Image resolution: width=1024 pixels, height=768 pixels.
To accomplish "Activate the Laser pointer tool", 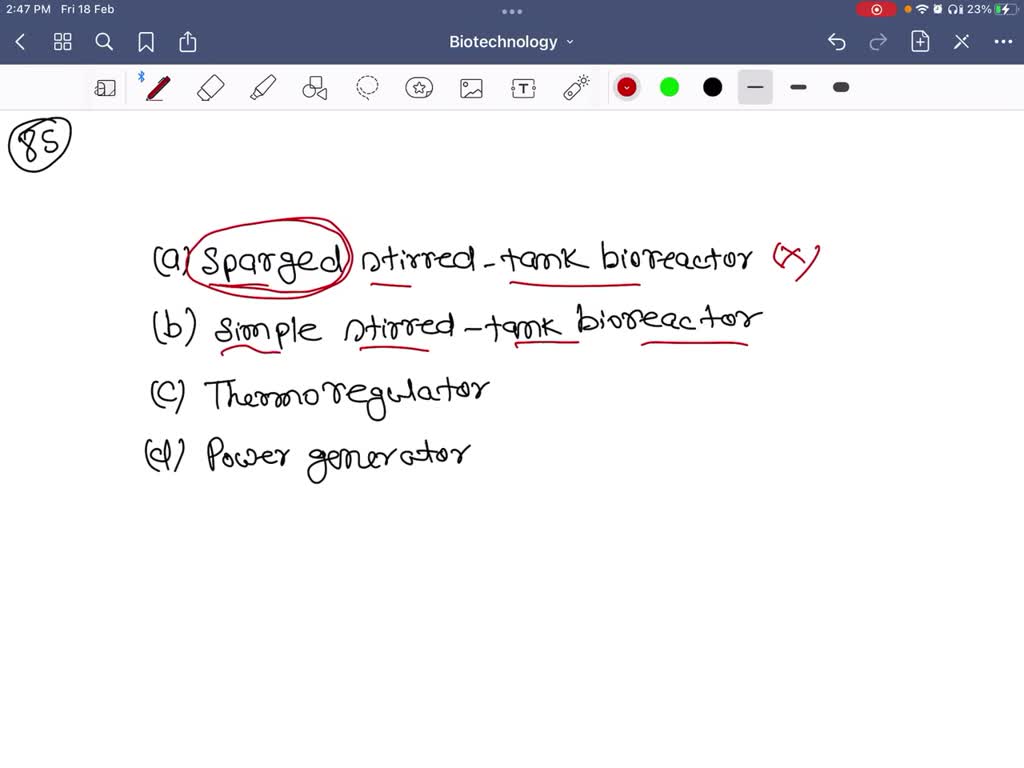I will (575, 87).
